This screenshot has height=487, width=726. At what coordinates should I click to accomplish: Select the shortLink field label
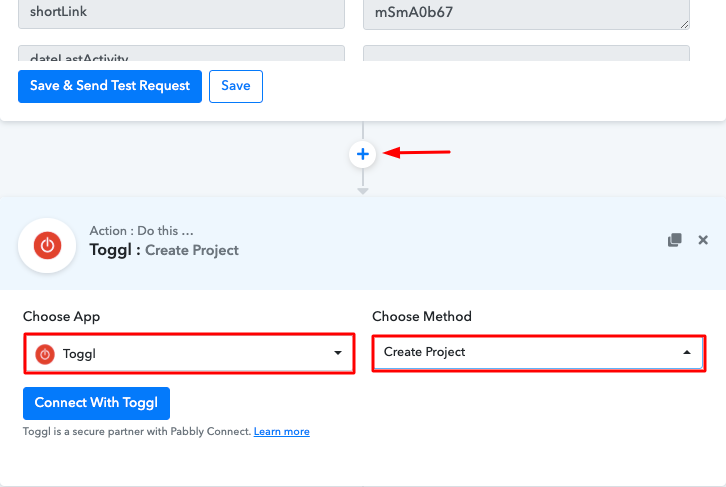click(181, 12)
